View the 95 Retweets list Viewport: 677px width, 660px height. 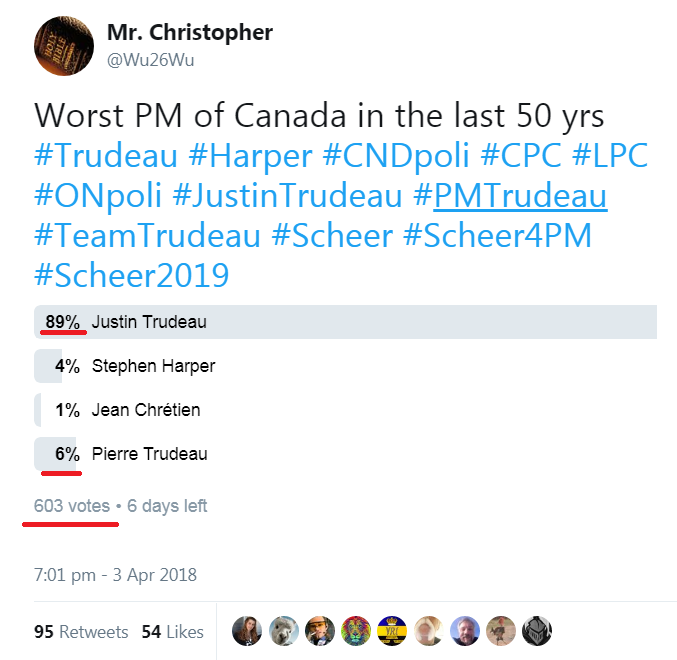(x=80, y=632)
